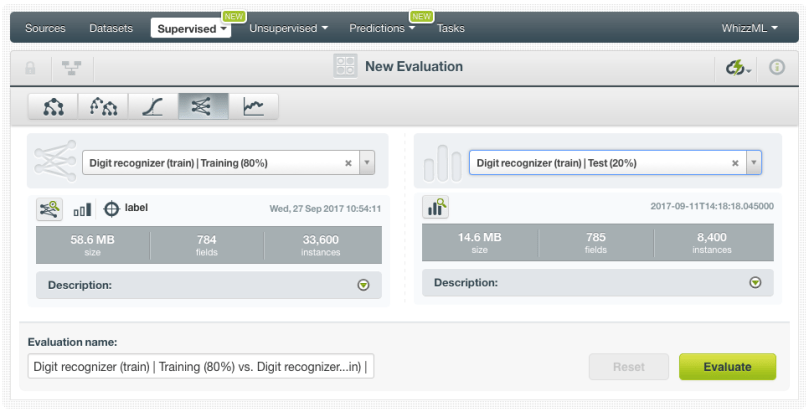Select the time series model type icon
Viewport: 809px width, 412px height.
tap(253, 106)
